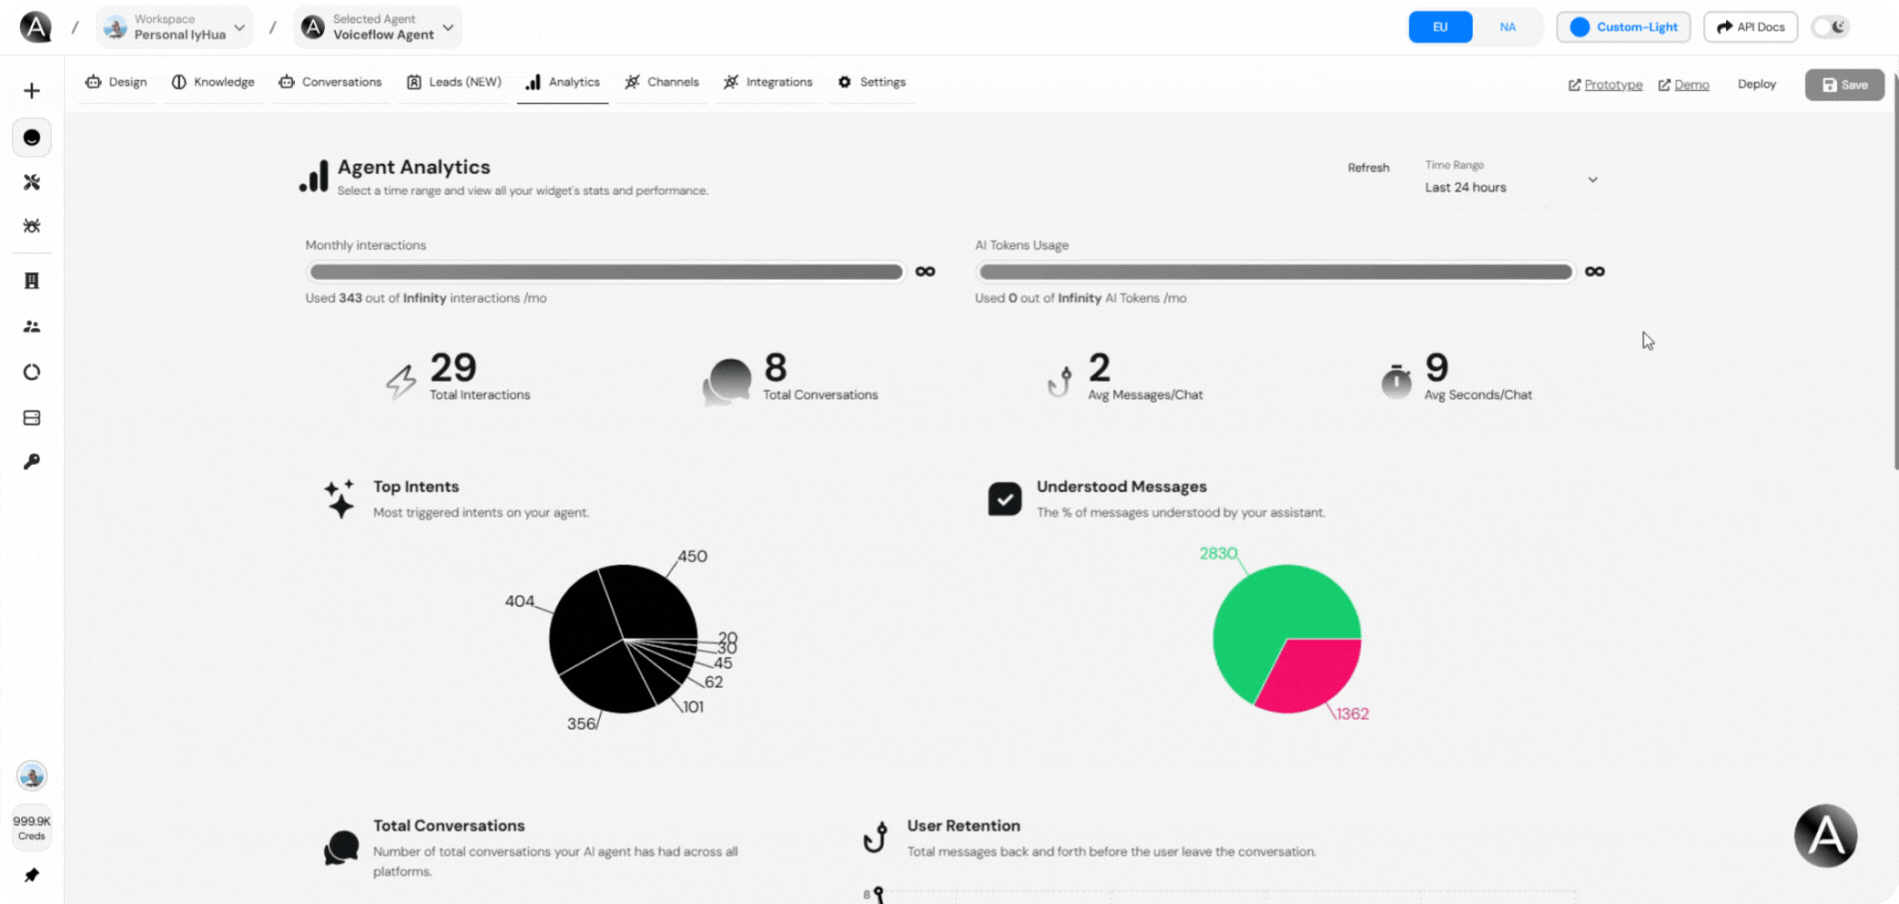Click the 2830 understood messages label

(1218, 553)
